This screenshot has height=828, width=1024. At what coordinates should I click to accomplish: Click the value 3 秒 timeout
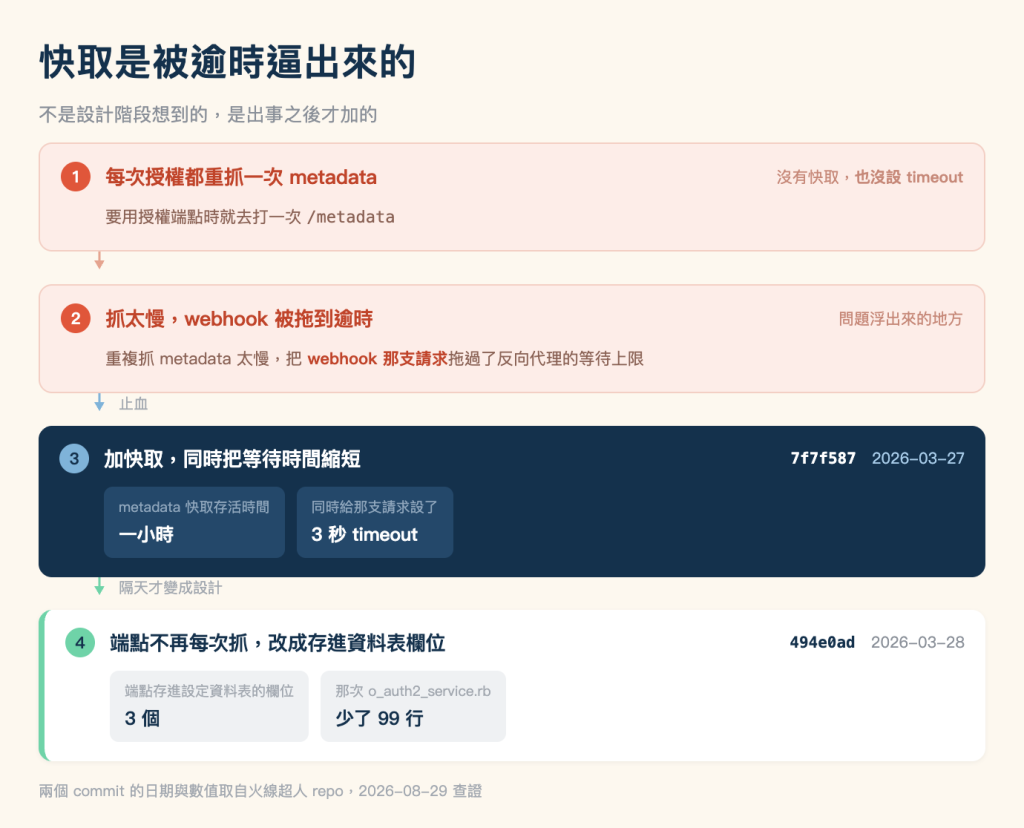[364, 534]
